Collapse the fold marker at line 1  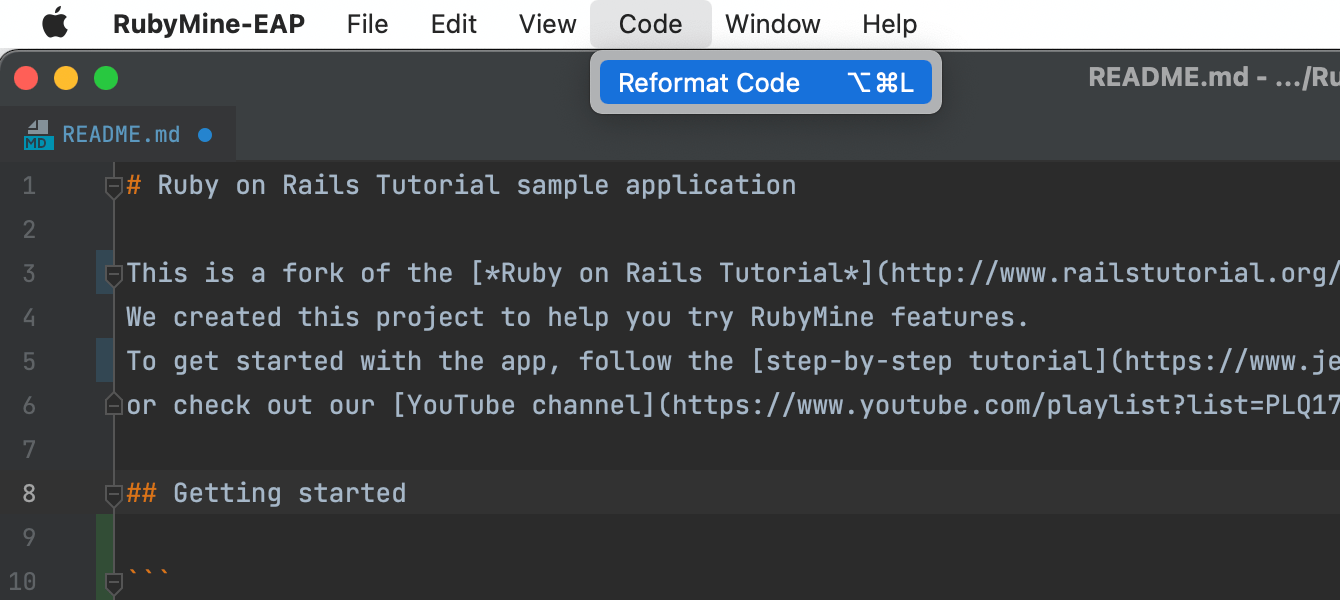pos(114,186)
